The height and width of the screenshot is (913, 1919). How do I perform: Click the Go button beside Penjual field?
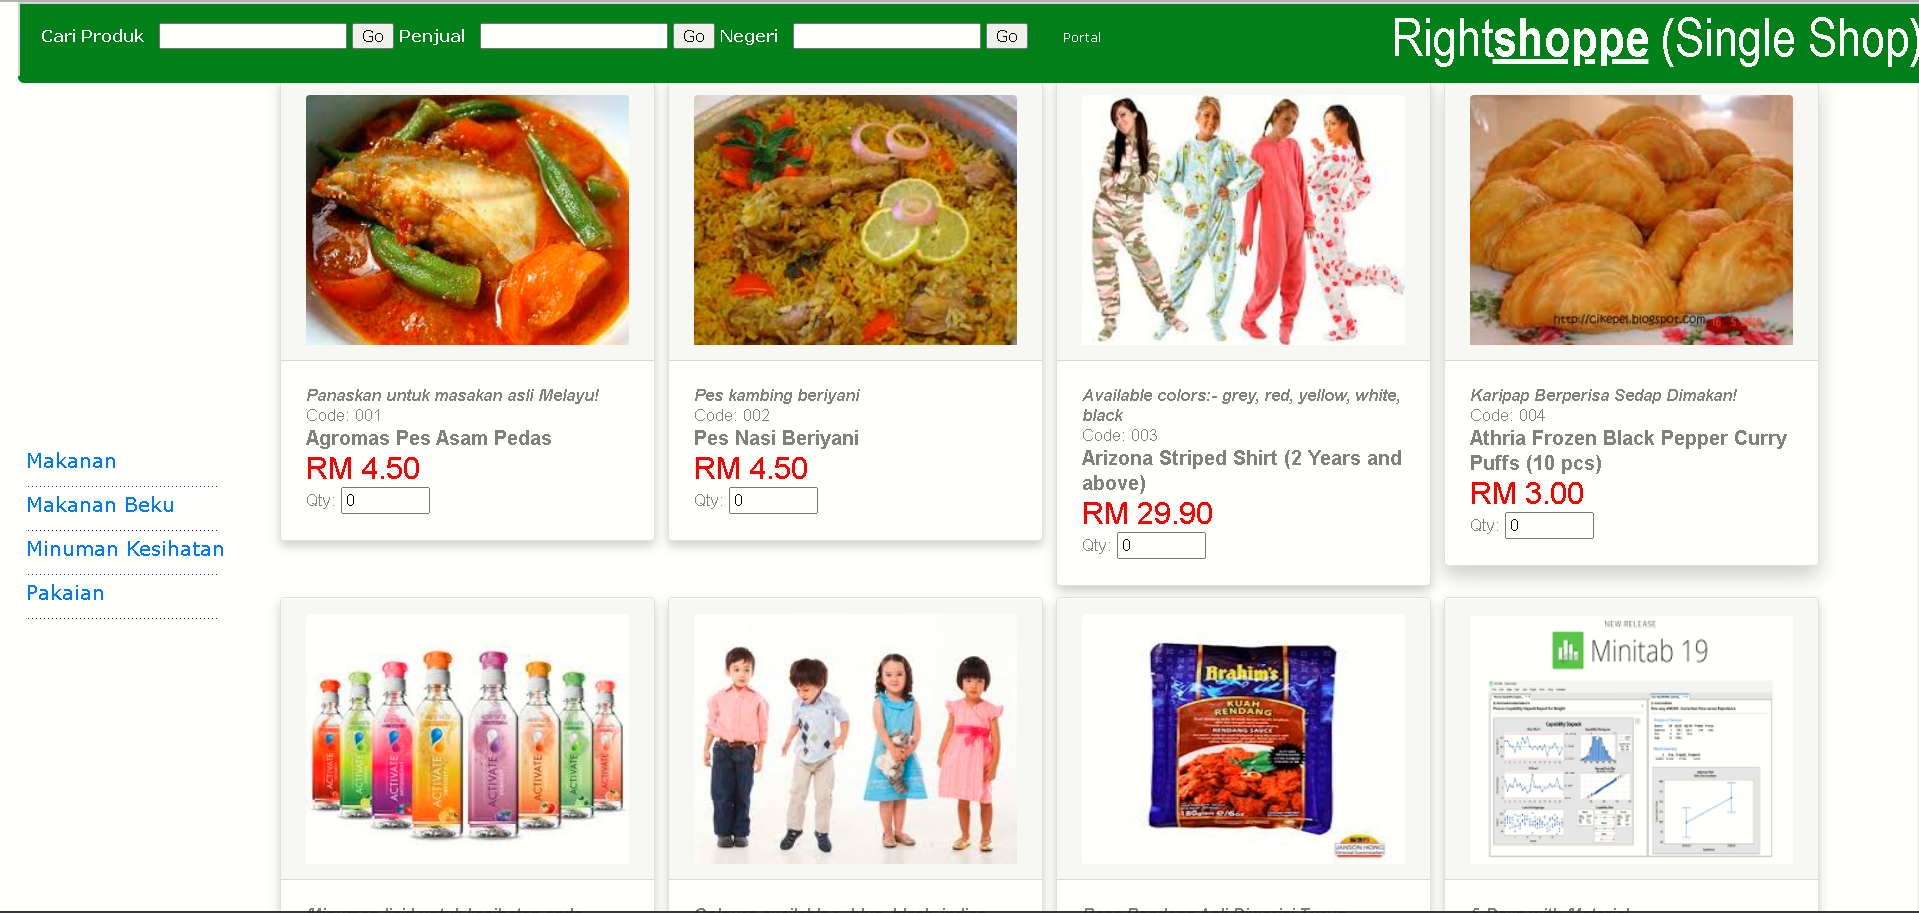pyautogui.click(x=693, y=36)
